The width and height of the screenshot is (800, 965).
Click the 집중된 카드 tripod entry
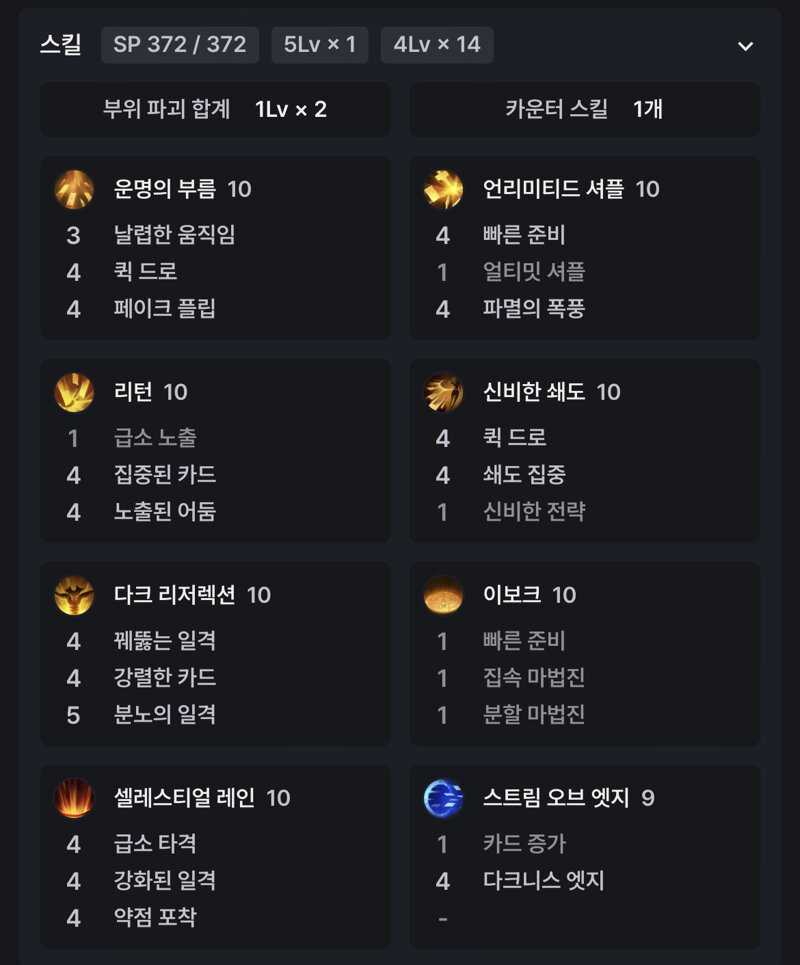click(164, 474)
